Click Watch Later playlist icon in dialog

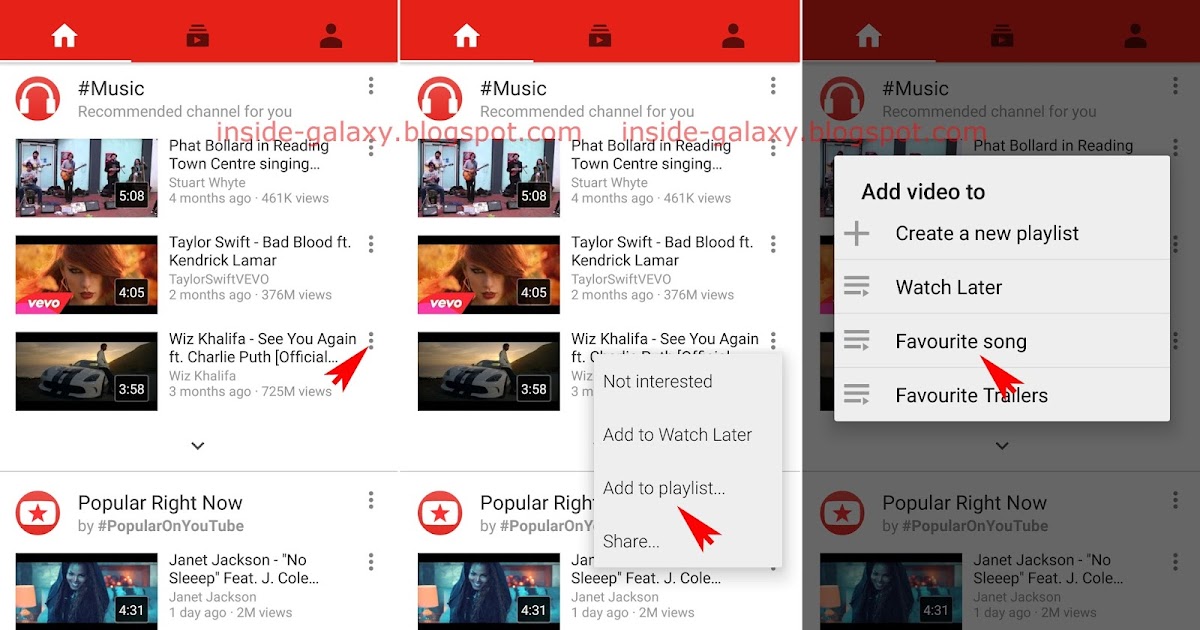tap(856, 288)
